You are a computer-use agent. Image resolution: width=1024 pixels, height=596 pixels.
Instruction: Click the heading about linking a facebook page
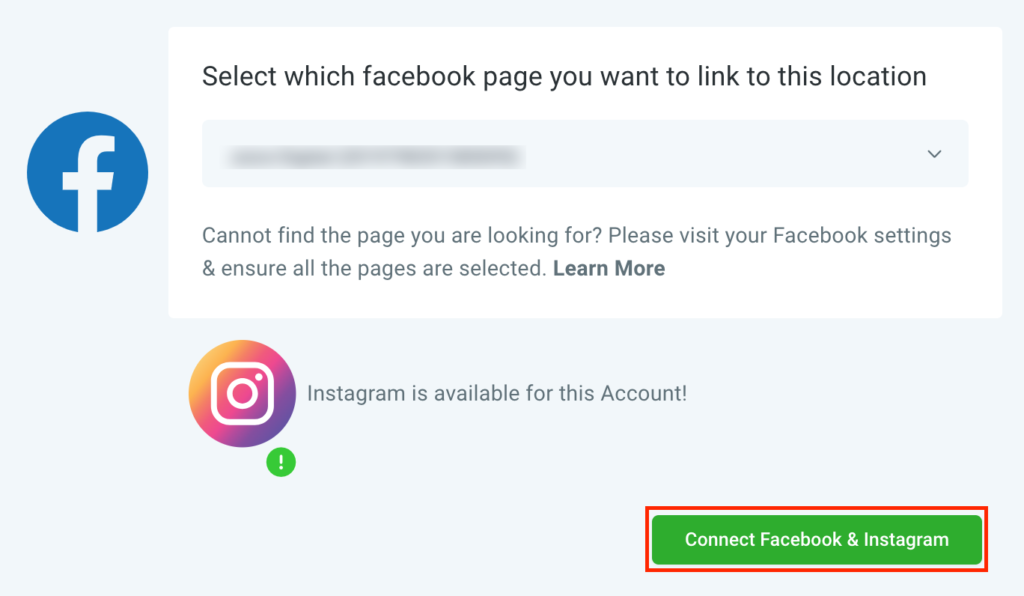[x=564, y=76]
